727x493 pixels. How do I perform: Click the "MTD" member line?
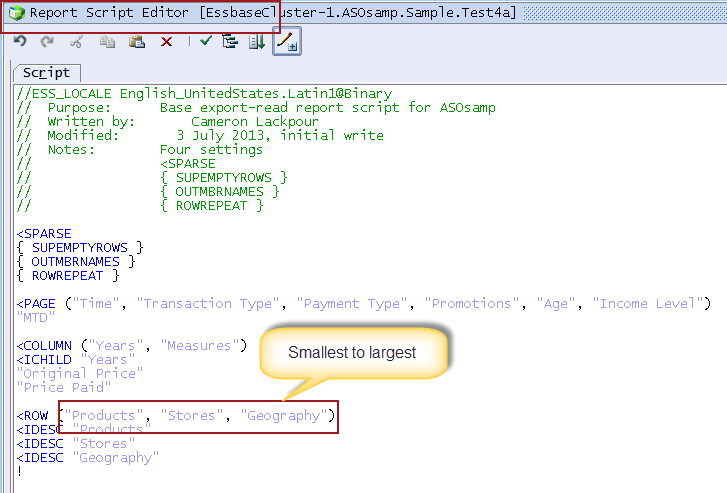[36, 318]
